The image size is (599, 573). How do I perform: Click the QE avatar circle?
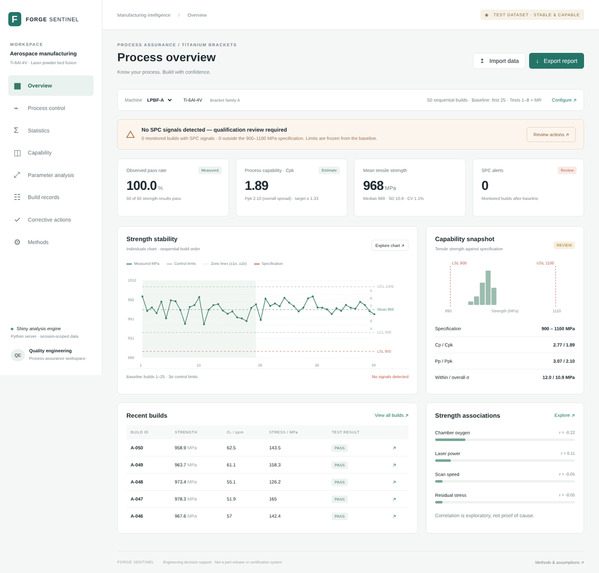18,355
